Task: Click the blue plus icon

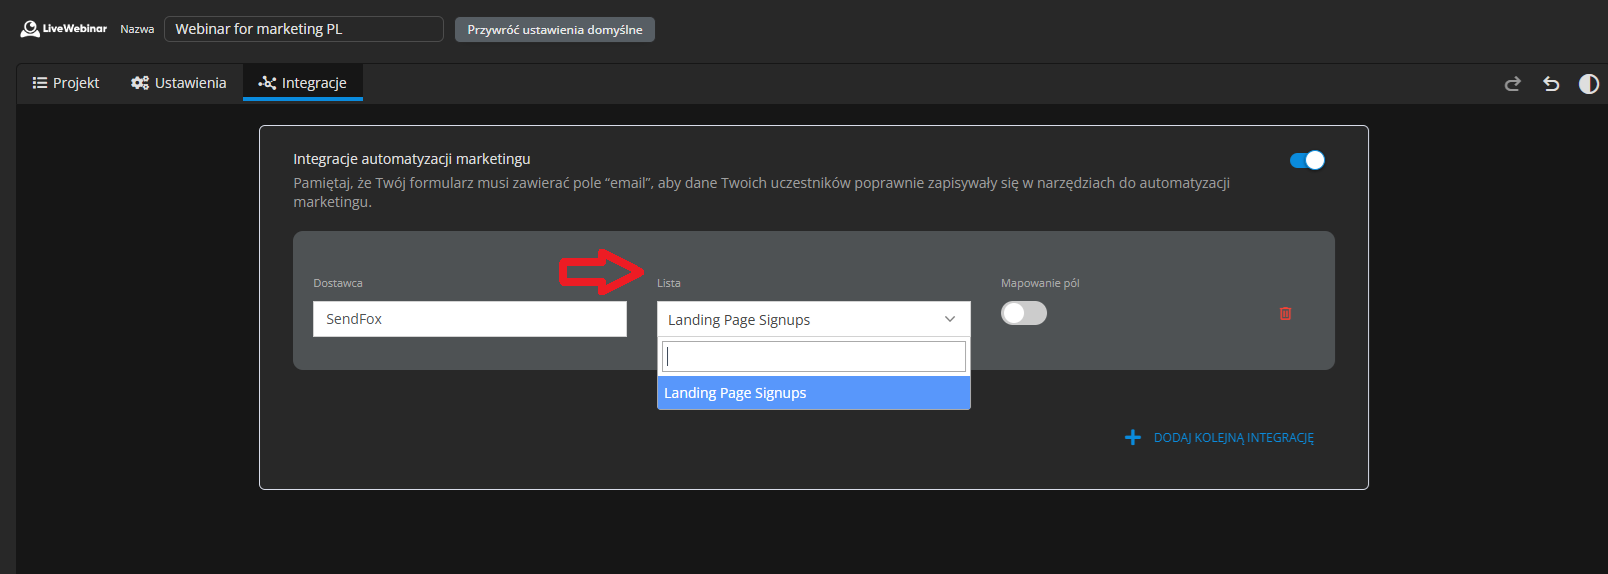Action: pos(1132,438)
